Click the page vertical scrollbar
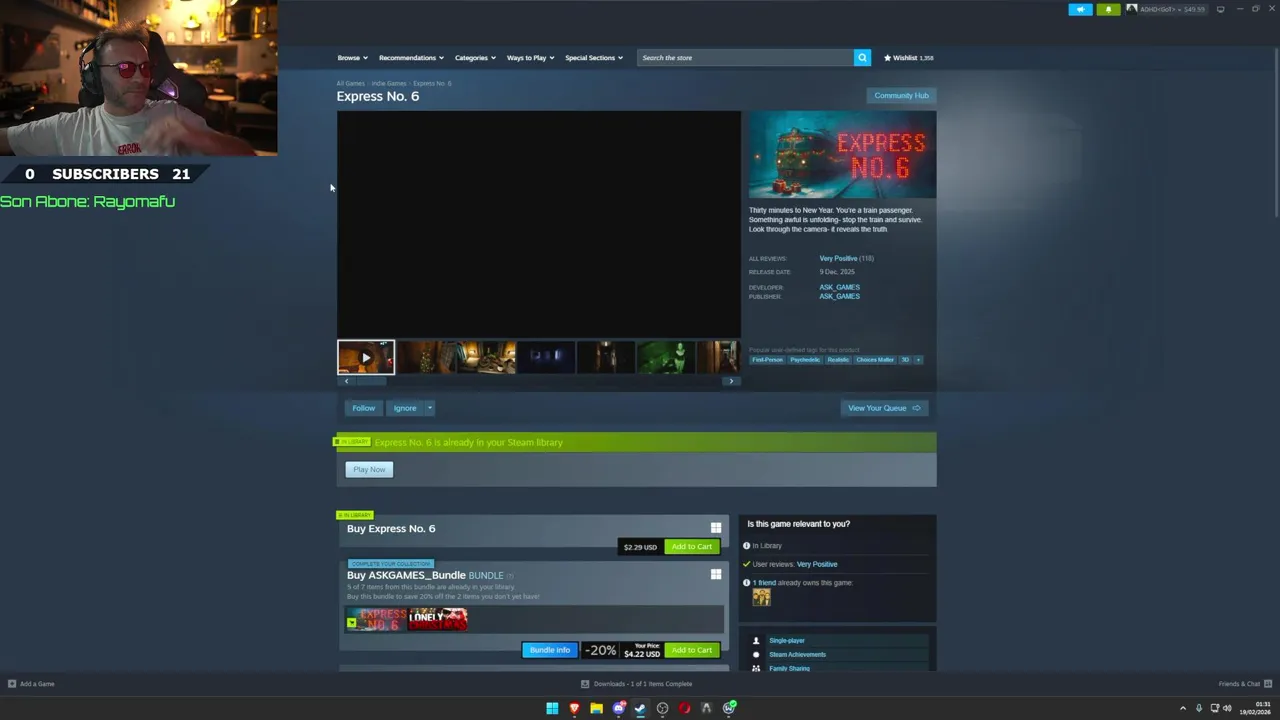1280x720 pixels. click(x=1275, y=130)
